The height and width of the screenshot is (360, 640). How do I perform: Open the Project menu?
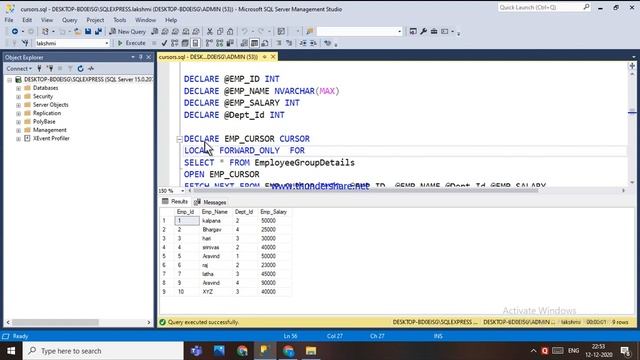pos(95,20)
